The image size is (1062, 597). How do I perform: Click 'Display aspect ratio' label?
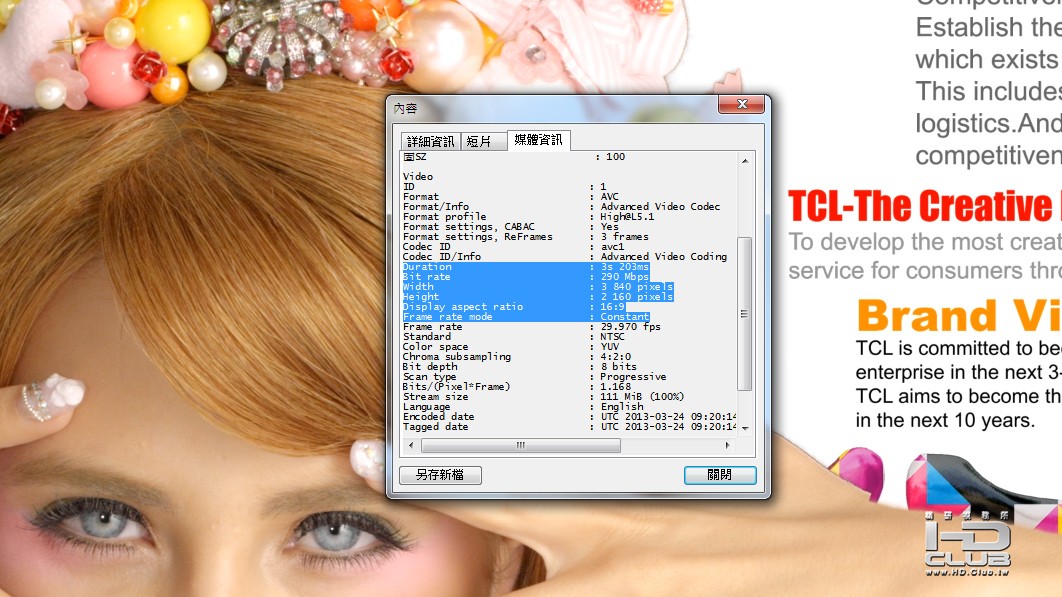pyautogui.click(x=463, y=307)
